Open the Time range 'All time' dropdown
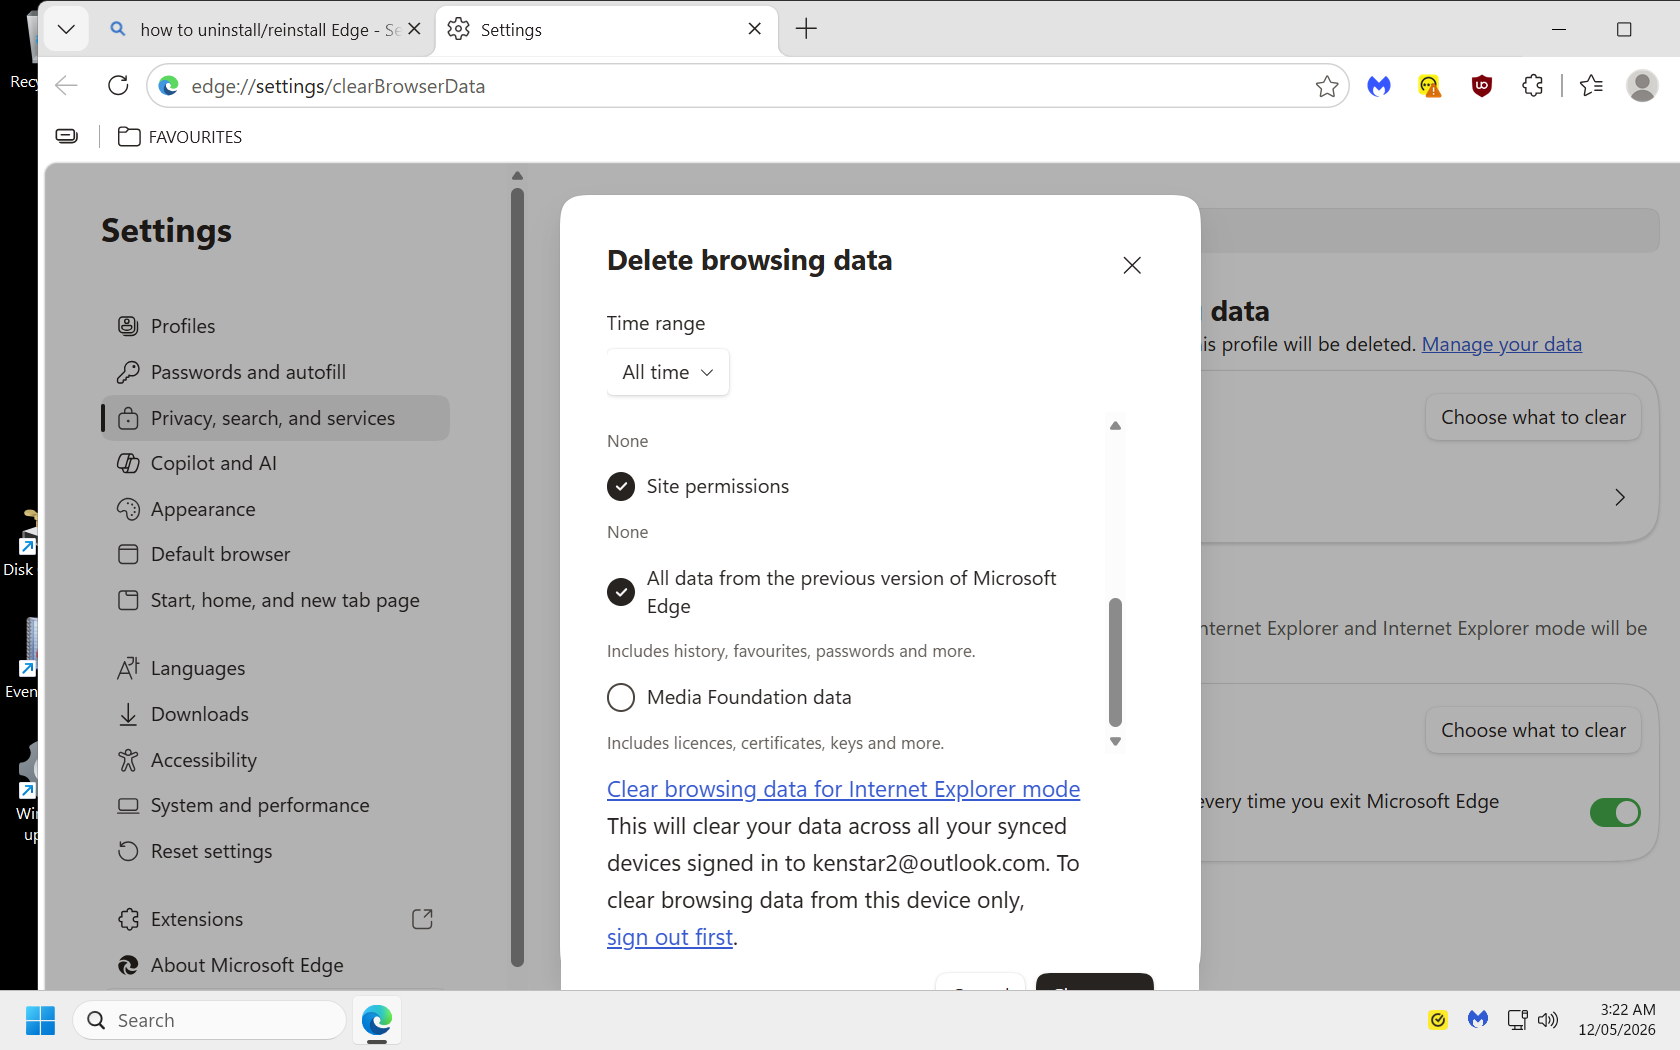Image resolution: width=1680 pixels, height=1050 pixels. pyautogui.click(x=668, y=372)
